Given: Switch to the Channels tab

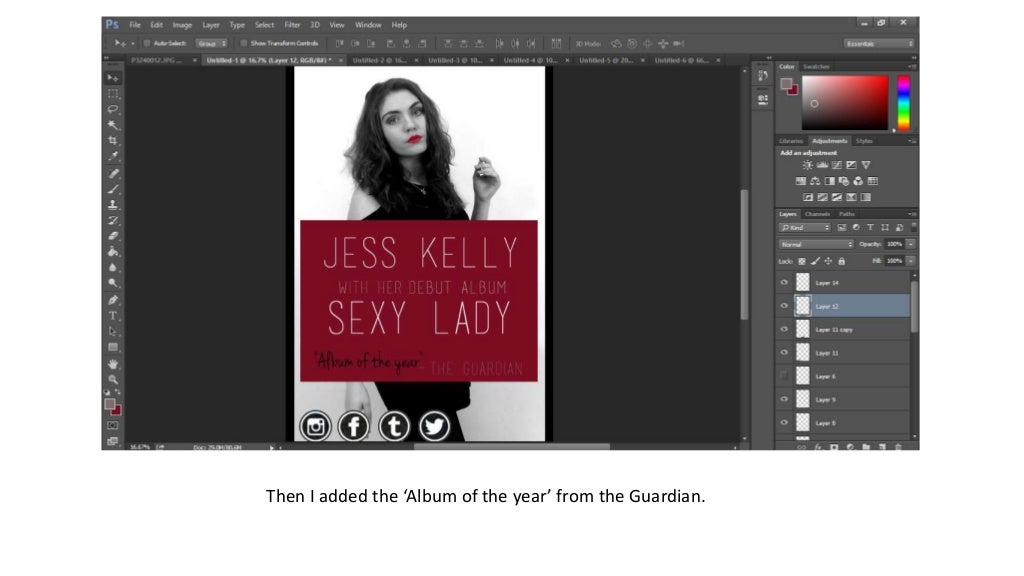Looking at the screenshot, I should coord(817,214).
